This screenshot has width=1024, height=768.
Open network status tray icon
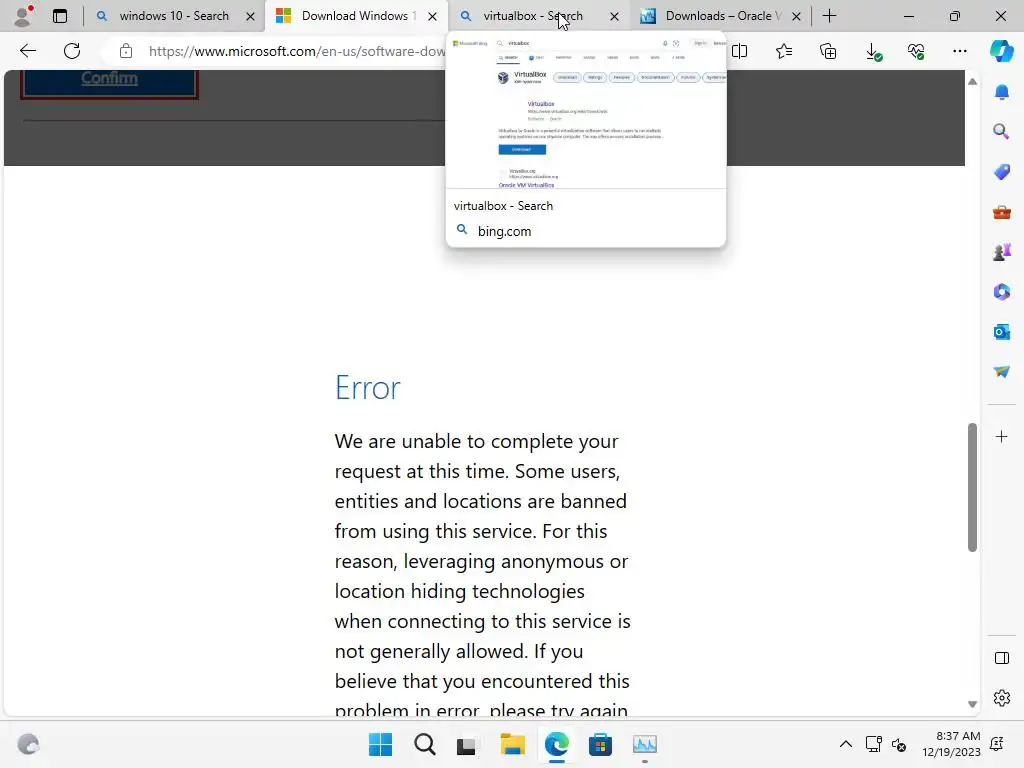point(873,744)
